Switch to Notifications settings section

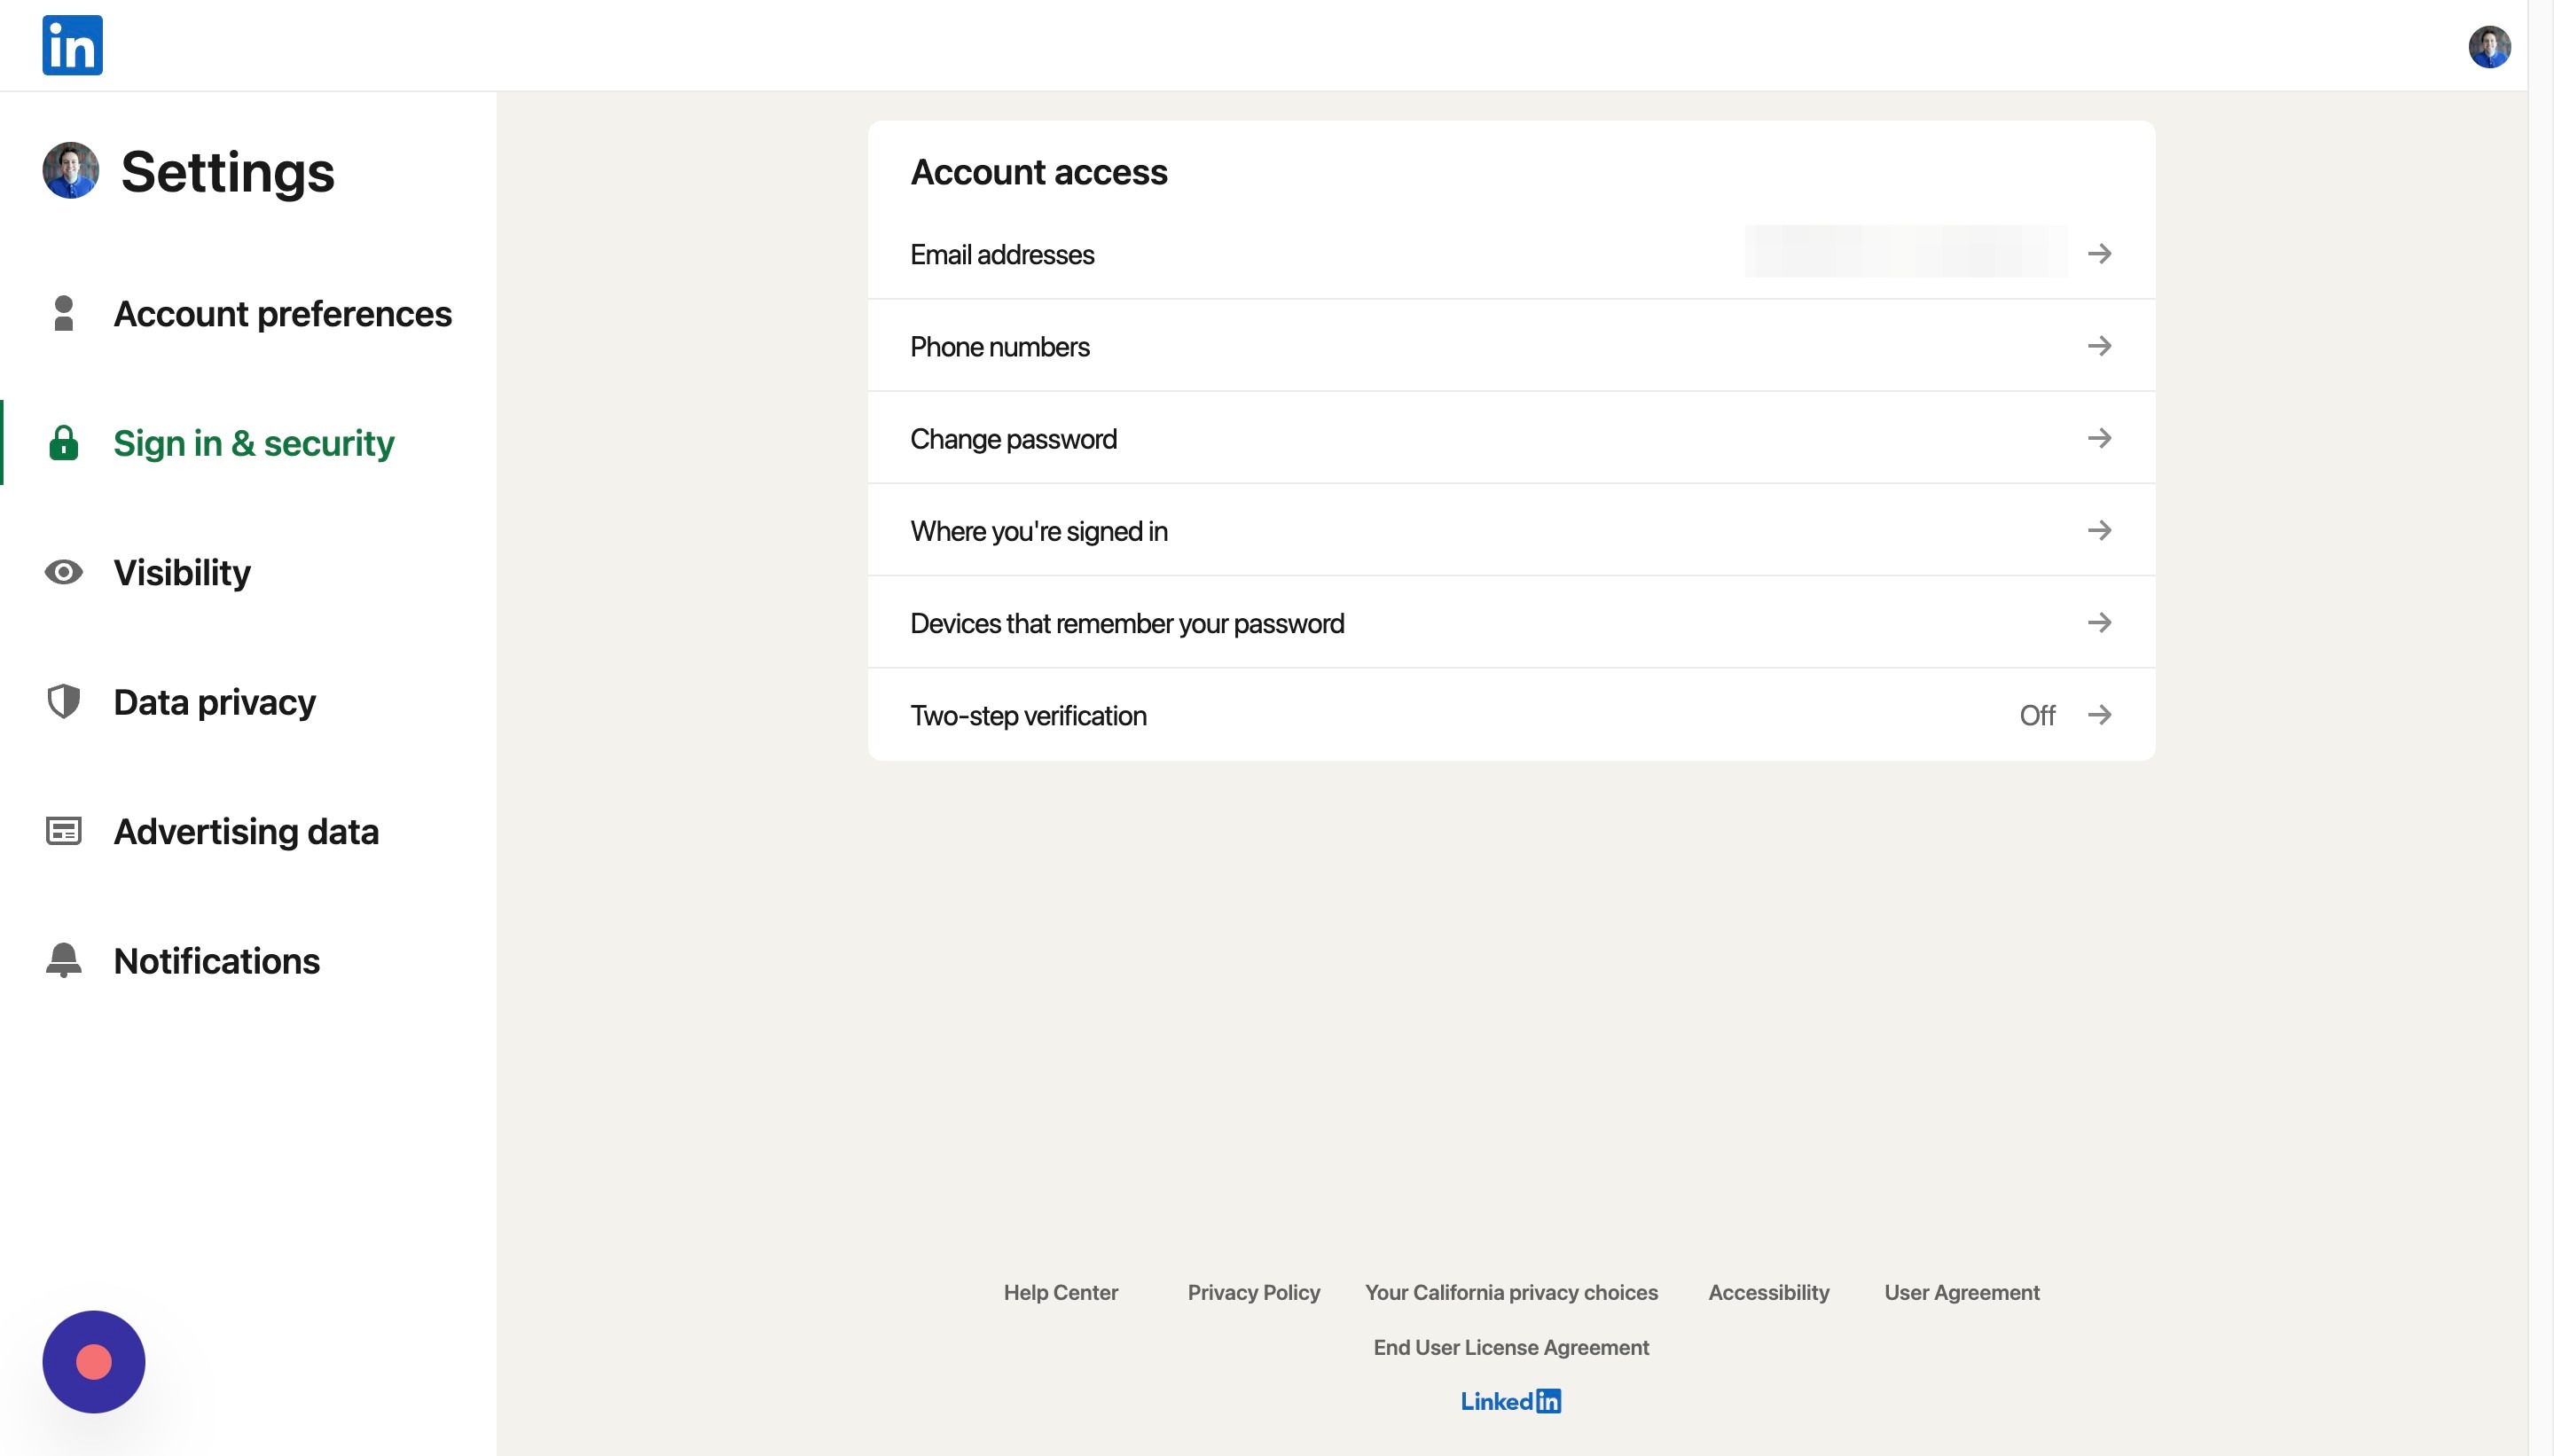click(x=216, y=960)
